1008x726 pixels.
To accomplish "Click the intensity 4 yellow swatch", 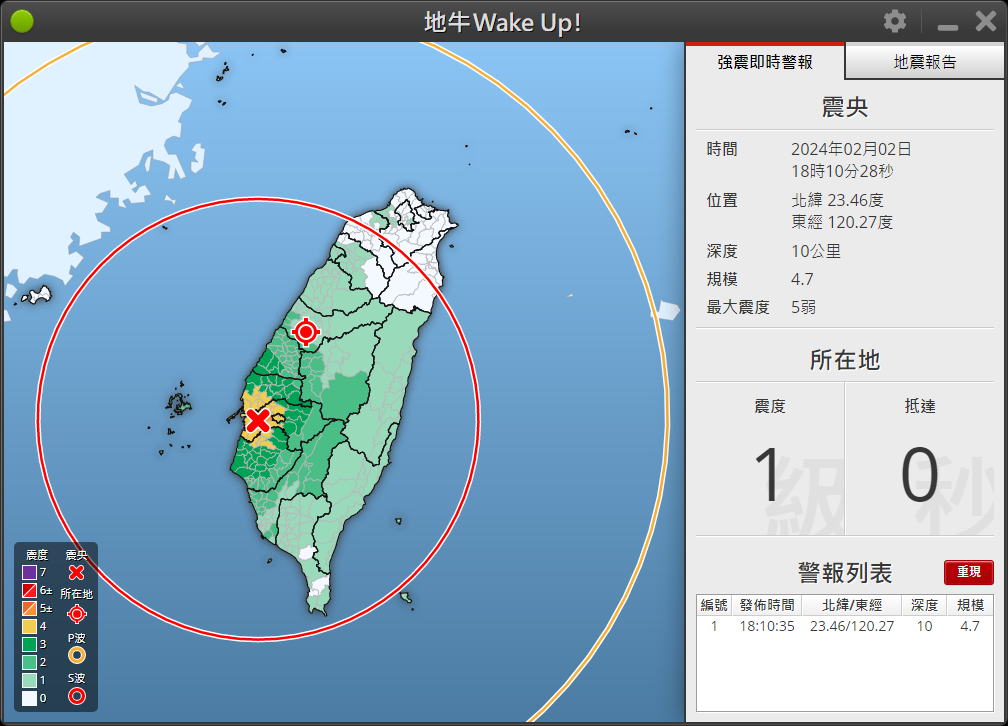I will [x=30, y=626].
